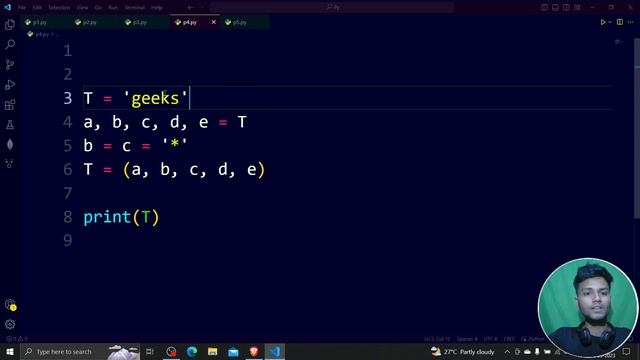The width and height of the screenshot is (640, 360).
Task: Run the Python file with play button
Action: [602, 22]
